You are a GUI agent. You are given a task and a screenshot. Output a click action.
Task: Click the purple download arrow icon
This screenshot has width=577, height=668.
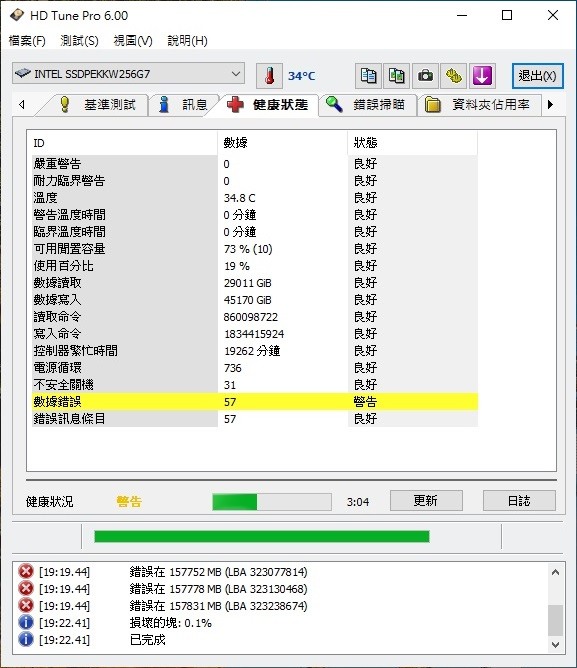click(482, 76)
